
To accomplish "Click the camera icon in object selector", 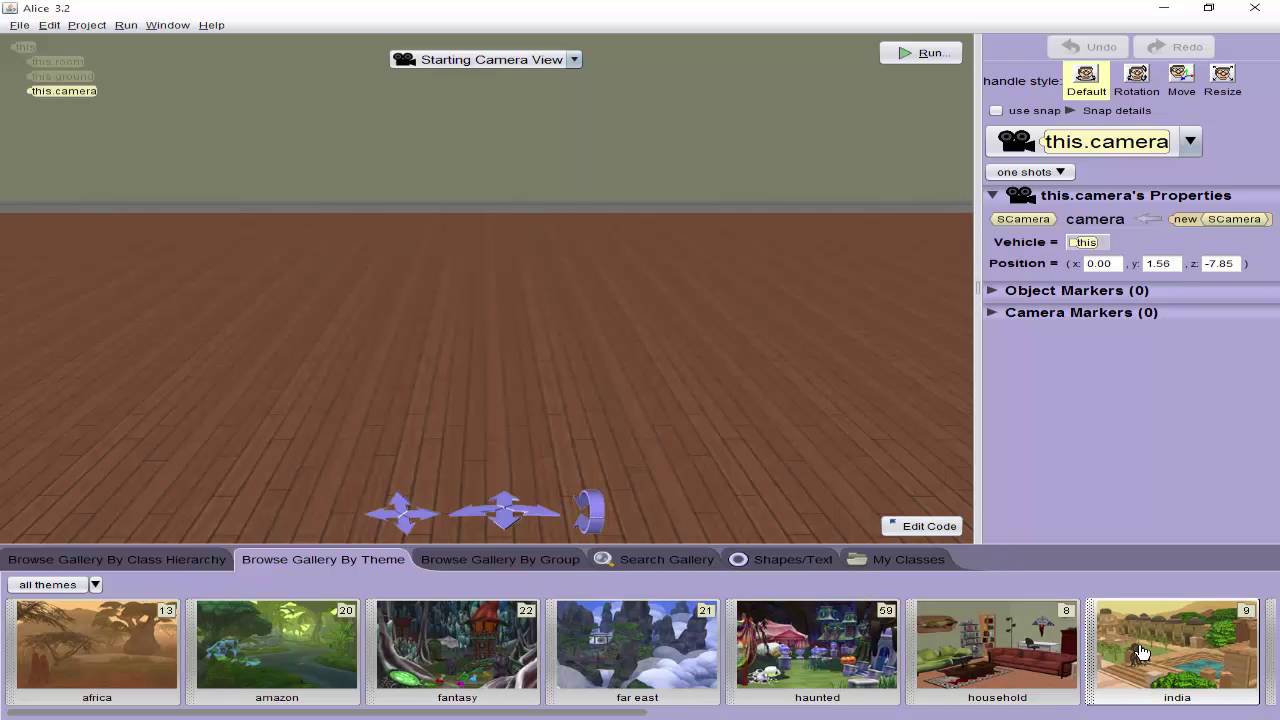I will (x=1016, y=142).
